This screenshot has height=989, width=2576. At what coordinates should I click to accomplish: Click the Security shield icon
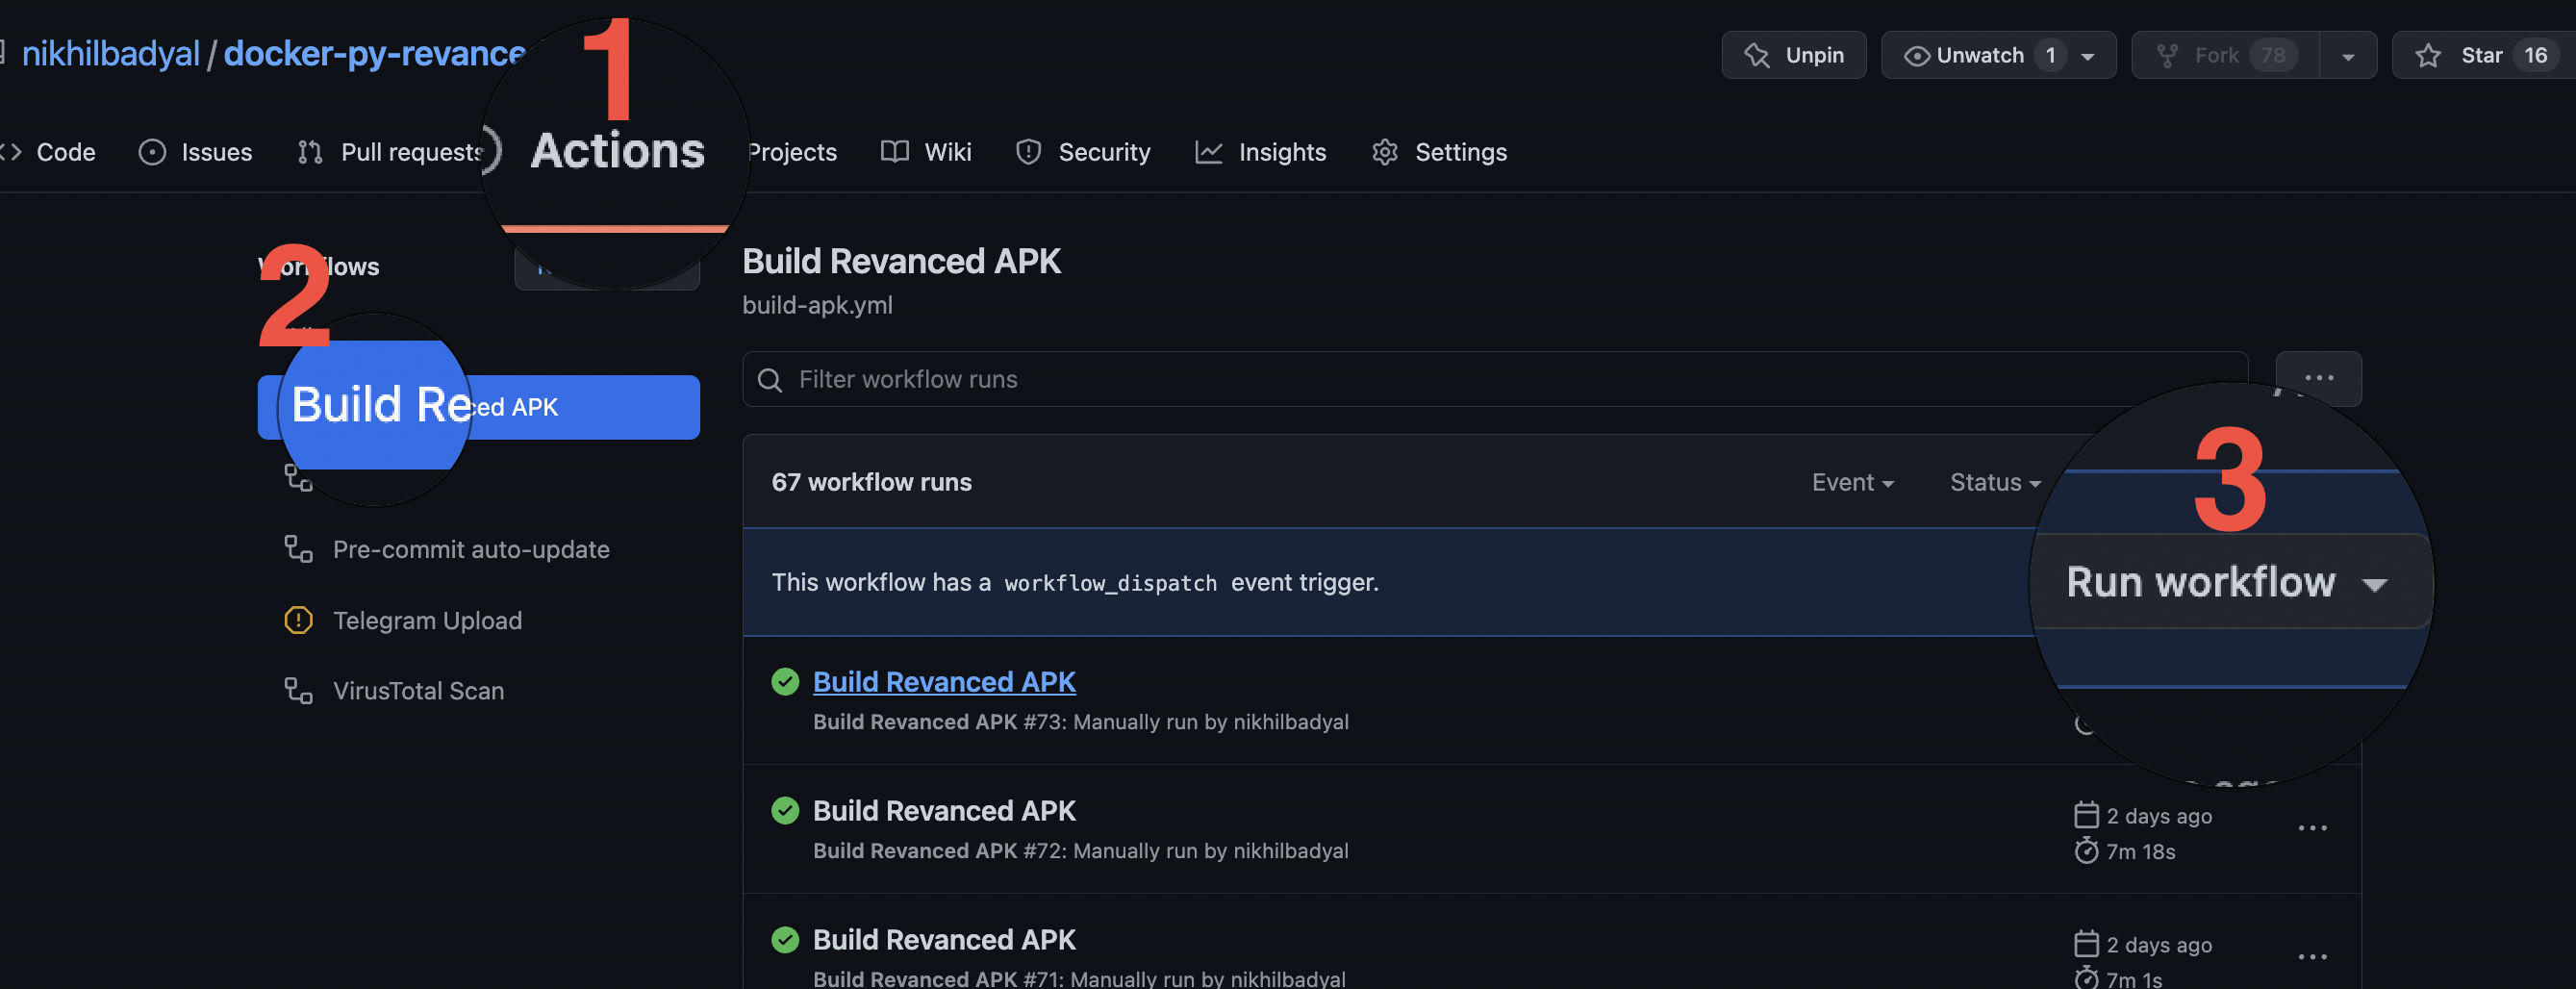(1029, 152)
